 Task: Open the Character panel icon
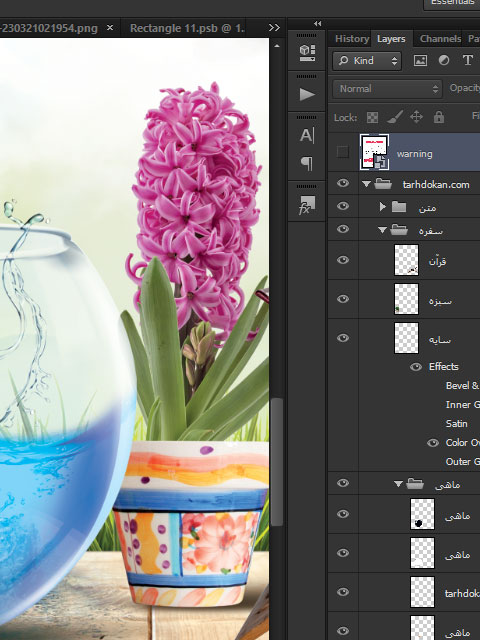(307, 135)
